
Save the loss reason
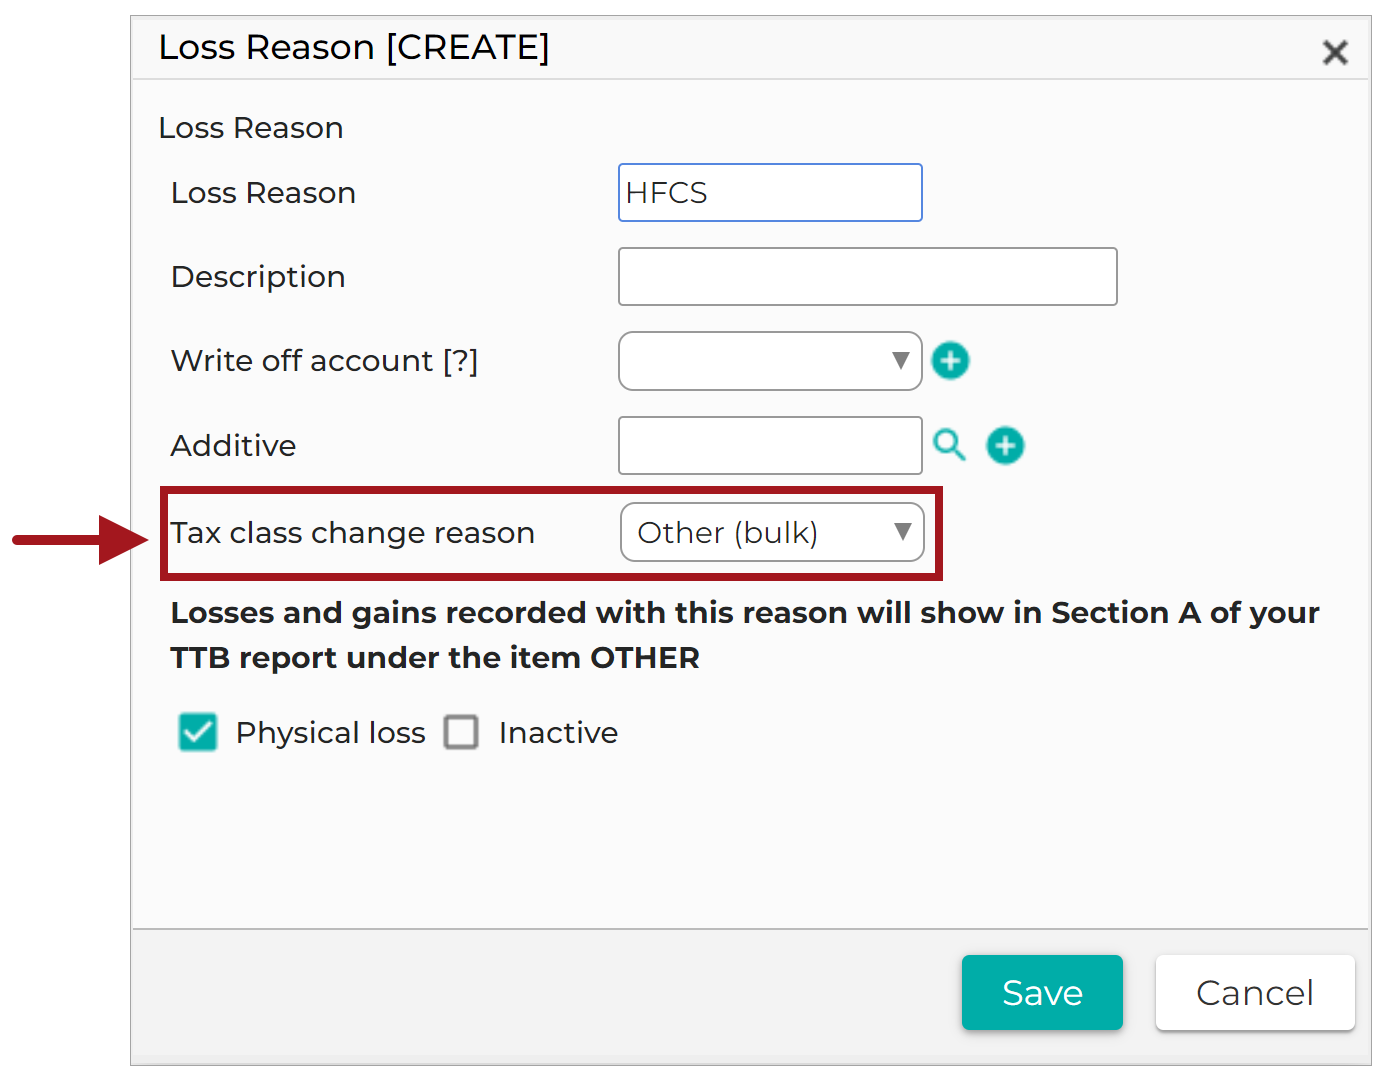(1042, 992)
